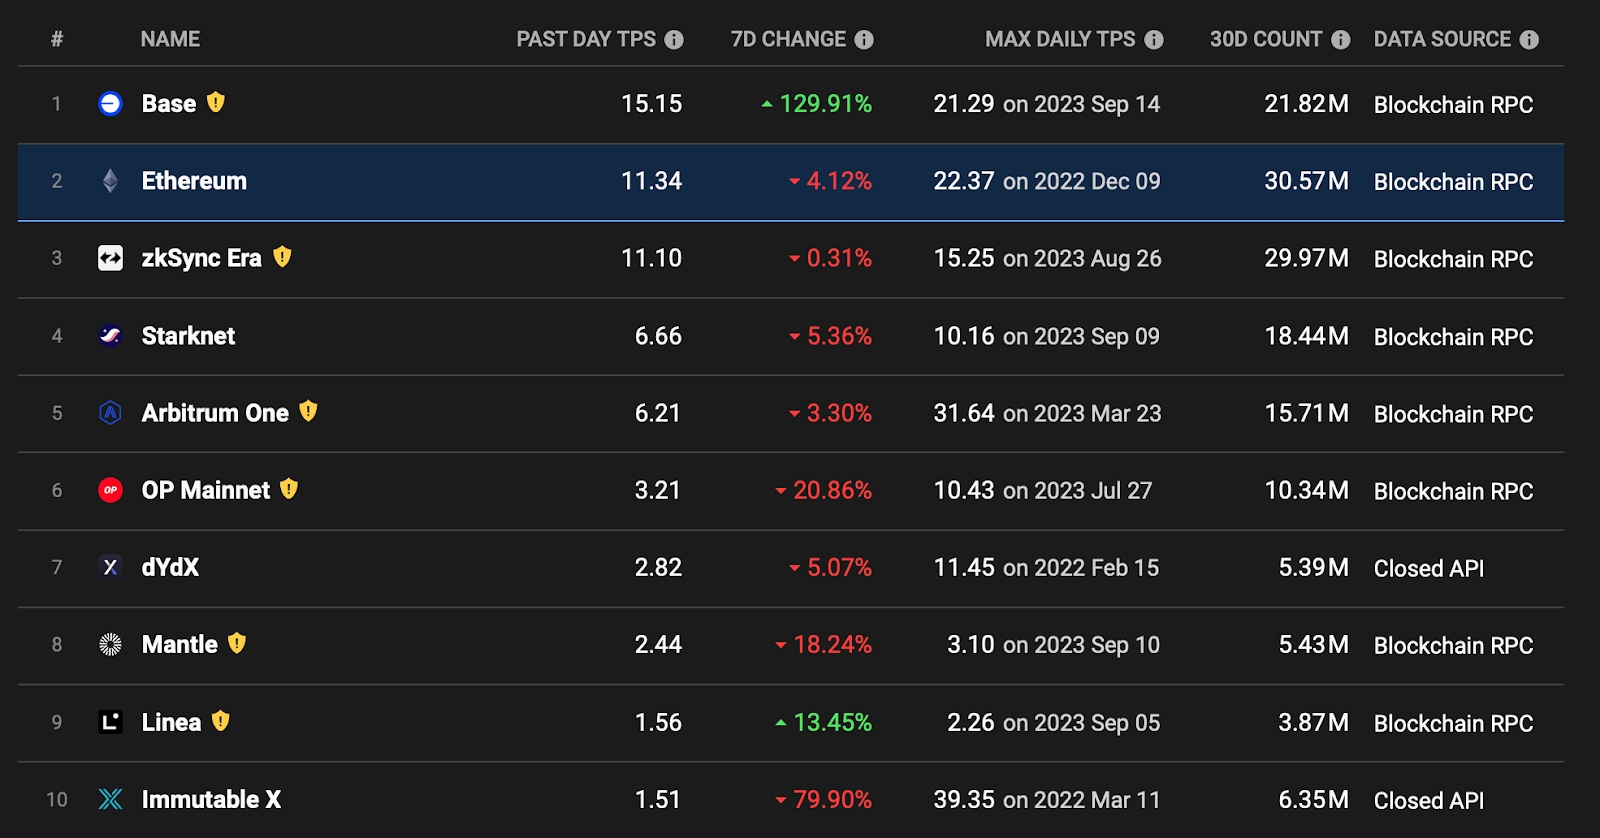Image resolution: width=1600 pixels, height=838 pixels.
Task: Click the 29.97 M 30D count value
Action: click(x=1306, y=258)
